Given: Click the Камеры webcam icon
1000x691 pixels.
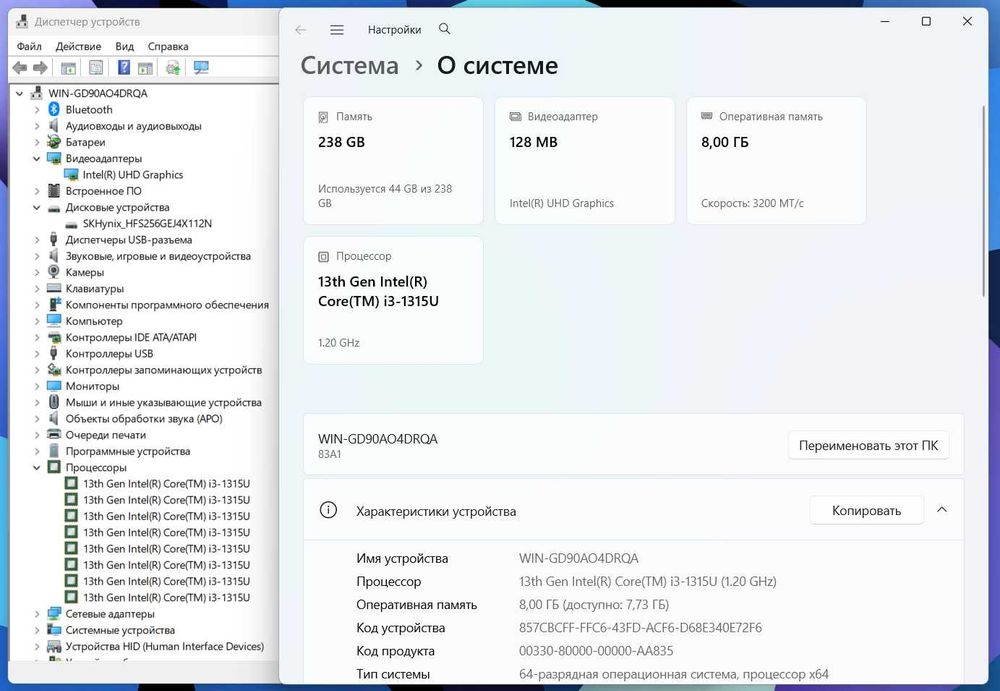Looking at the screenshot, I should (x=54, y=272).
